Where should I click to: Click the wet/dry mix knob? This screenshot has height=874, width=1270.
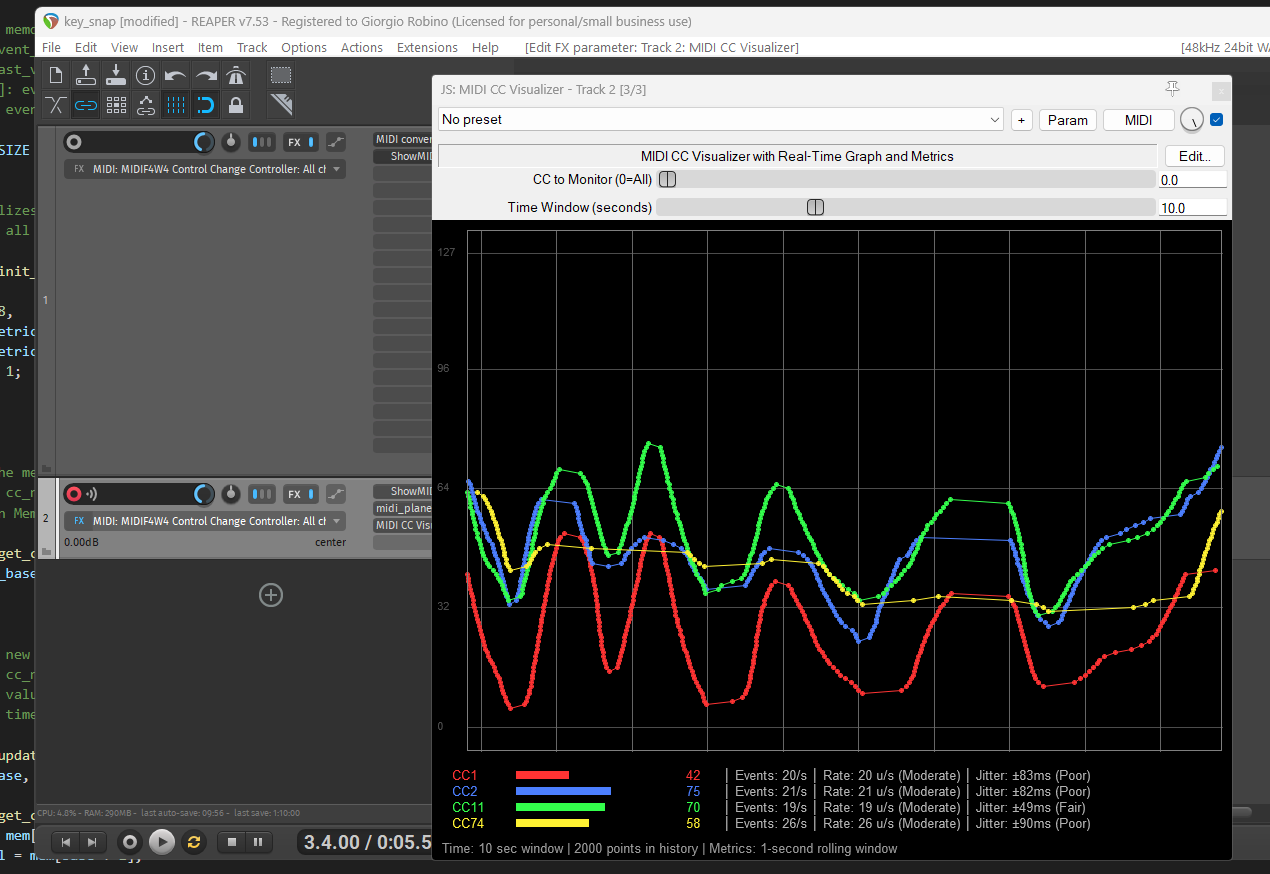tap(1191, 120)
